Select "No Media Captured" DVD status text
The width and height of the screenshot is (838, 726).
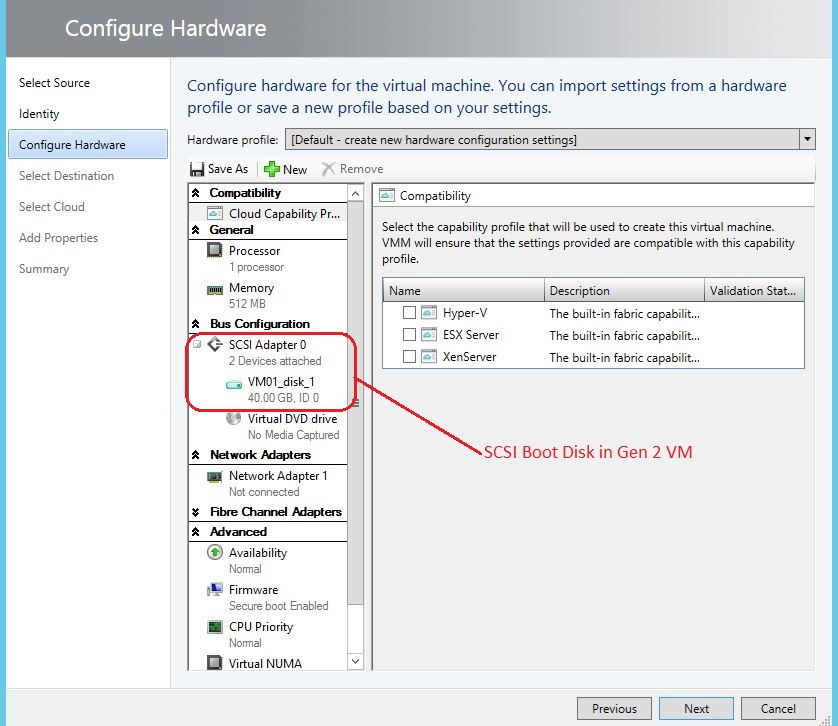tap(293, 435)
